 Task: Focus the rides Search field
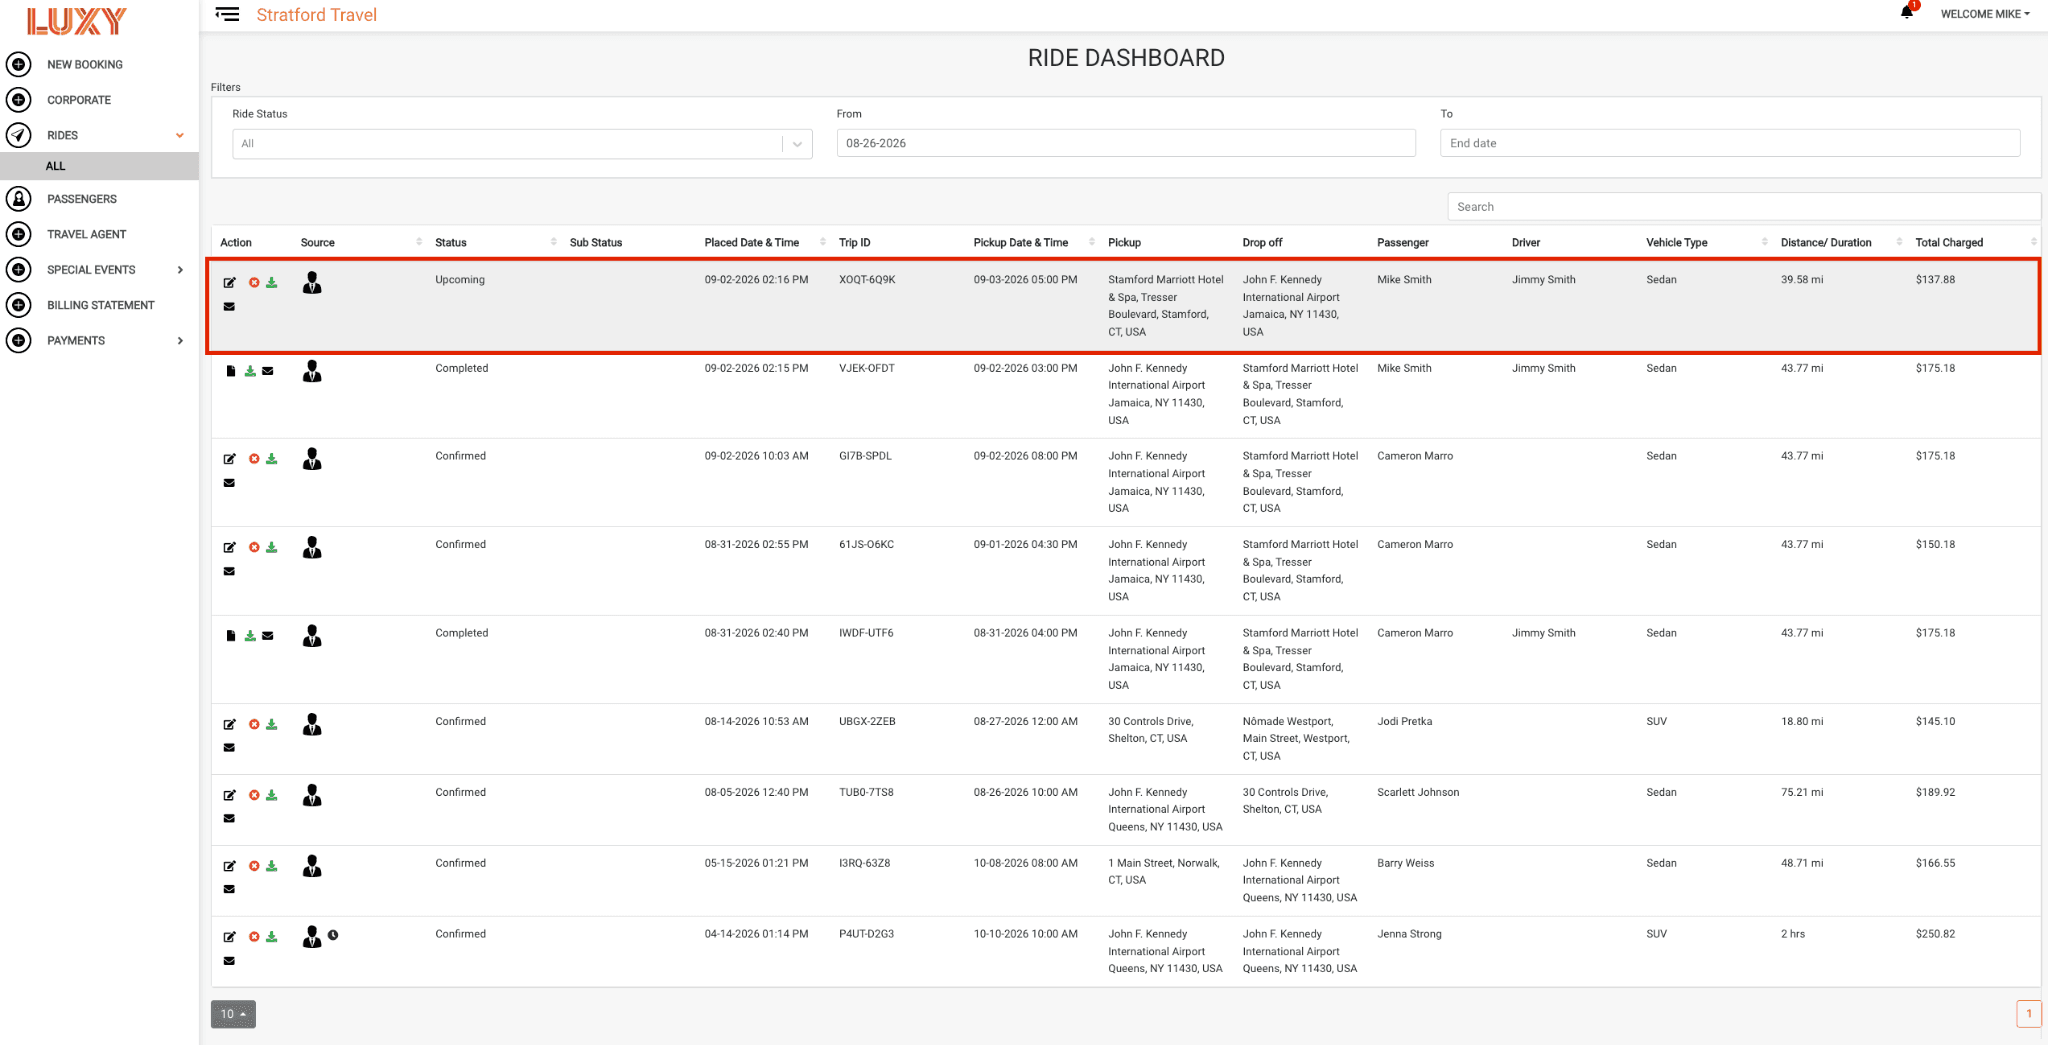point(1743,207)
